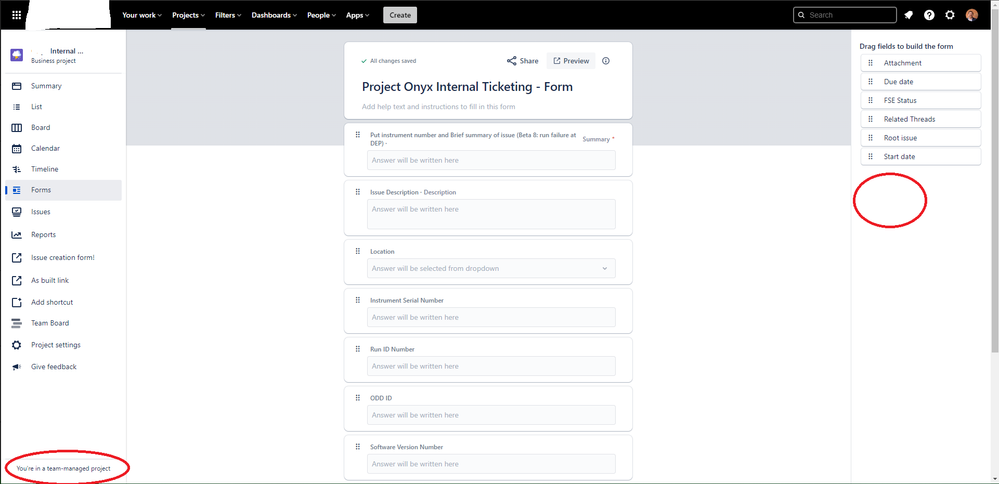Click the Summary answer box
999x484 pixels.
click(491, 160)
